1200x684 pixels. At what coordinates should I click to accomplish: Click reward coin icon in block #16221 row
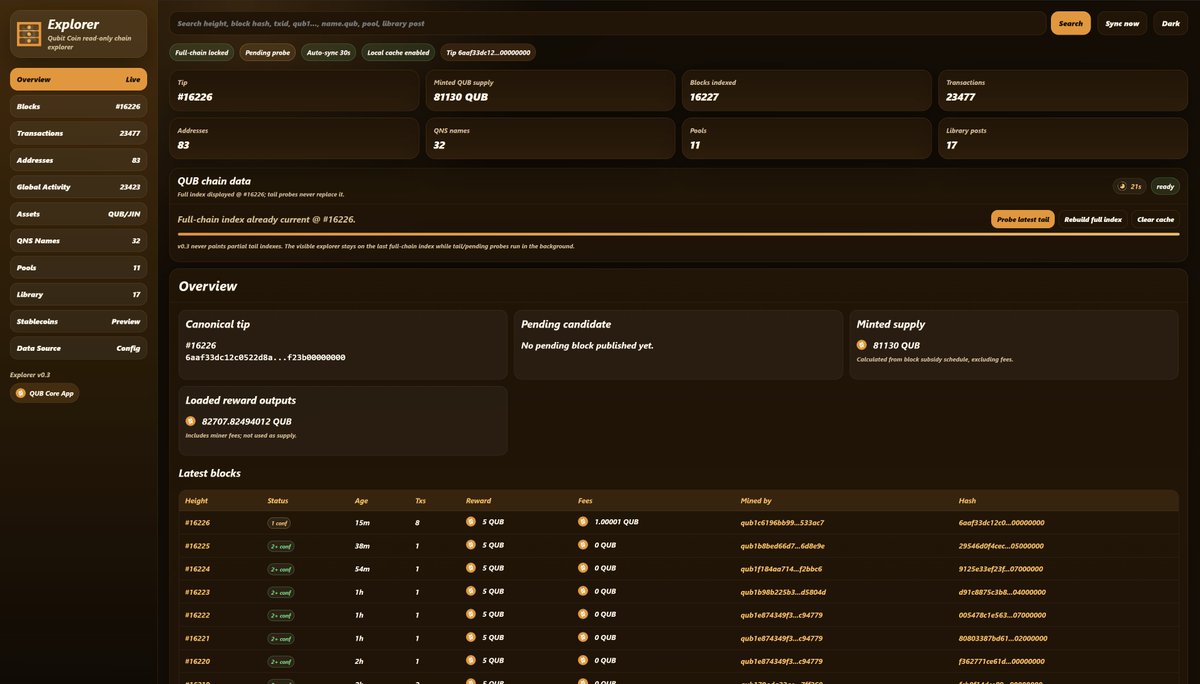[x=471, y=637]
